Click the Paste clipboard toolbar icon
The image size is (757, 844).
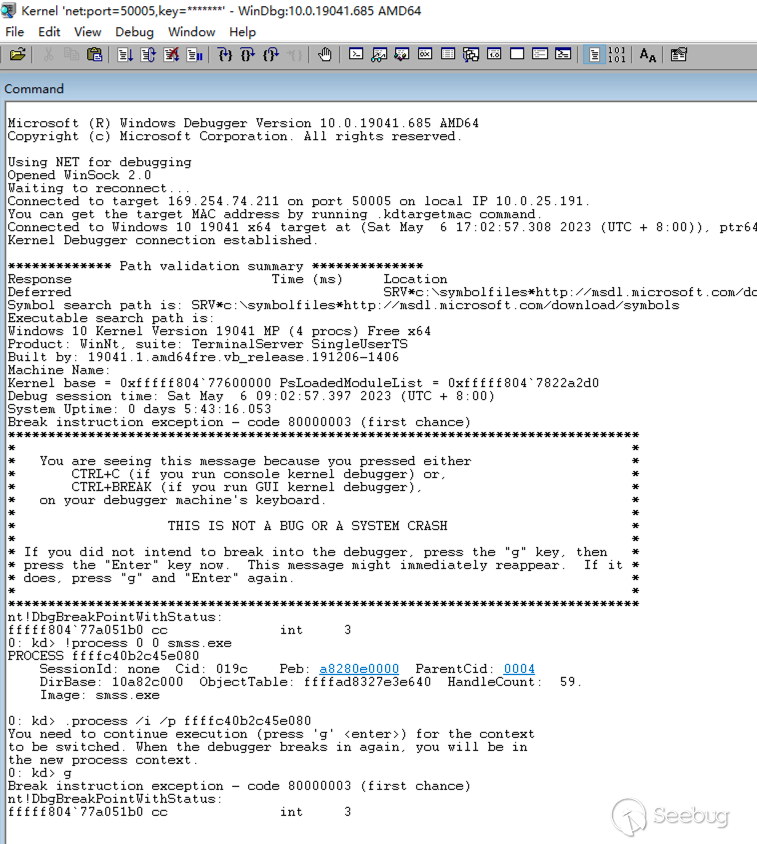(x=94, y=54)
